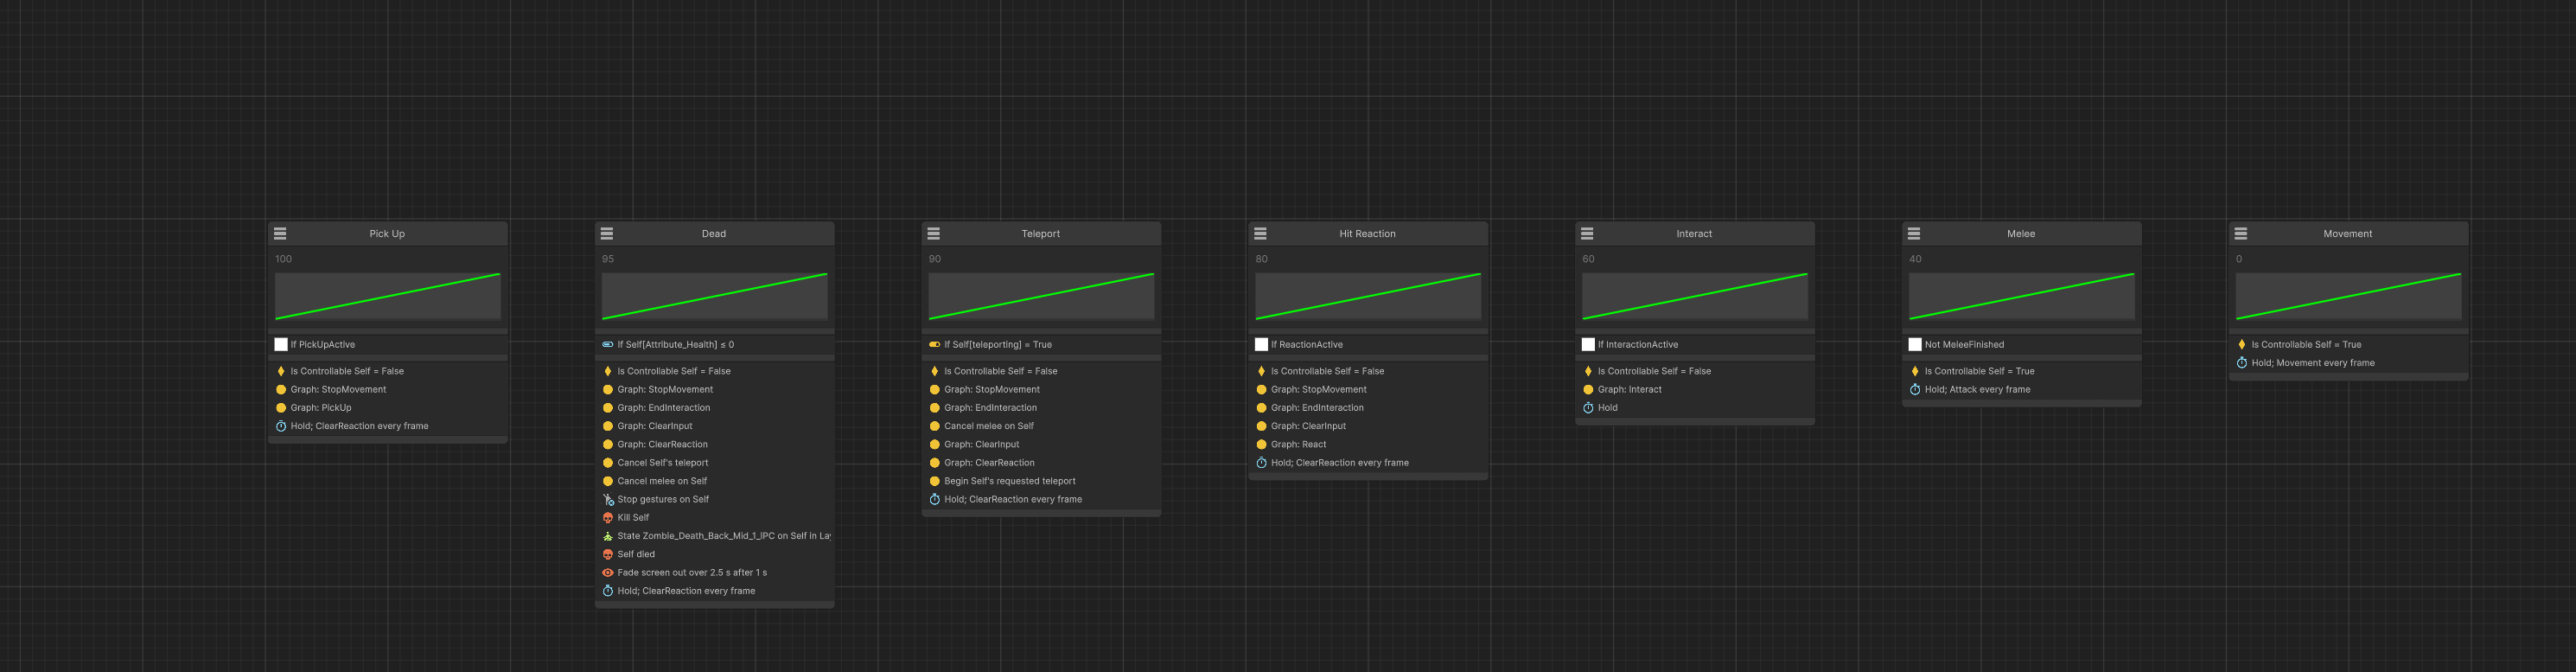Screen dimensions: 2576x672
Task: Open the Hit Reaction node hamburger menu
Action: [x=1261, y=233]
